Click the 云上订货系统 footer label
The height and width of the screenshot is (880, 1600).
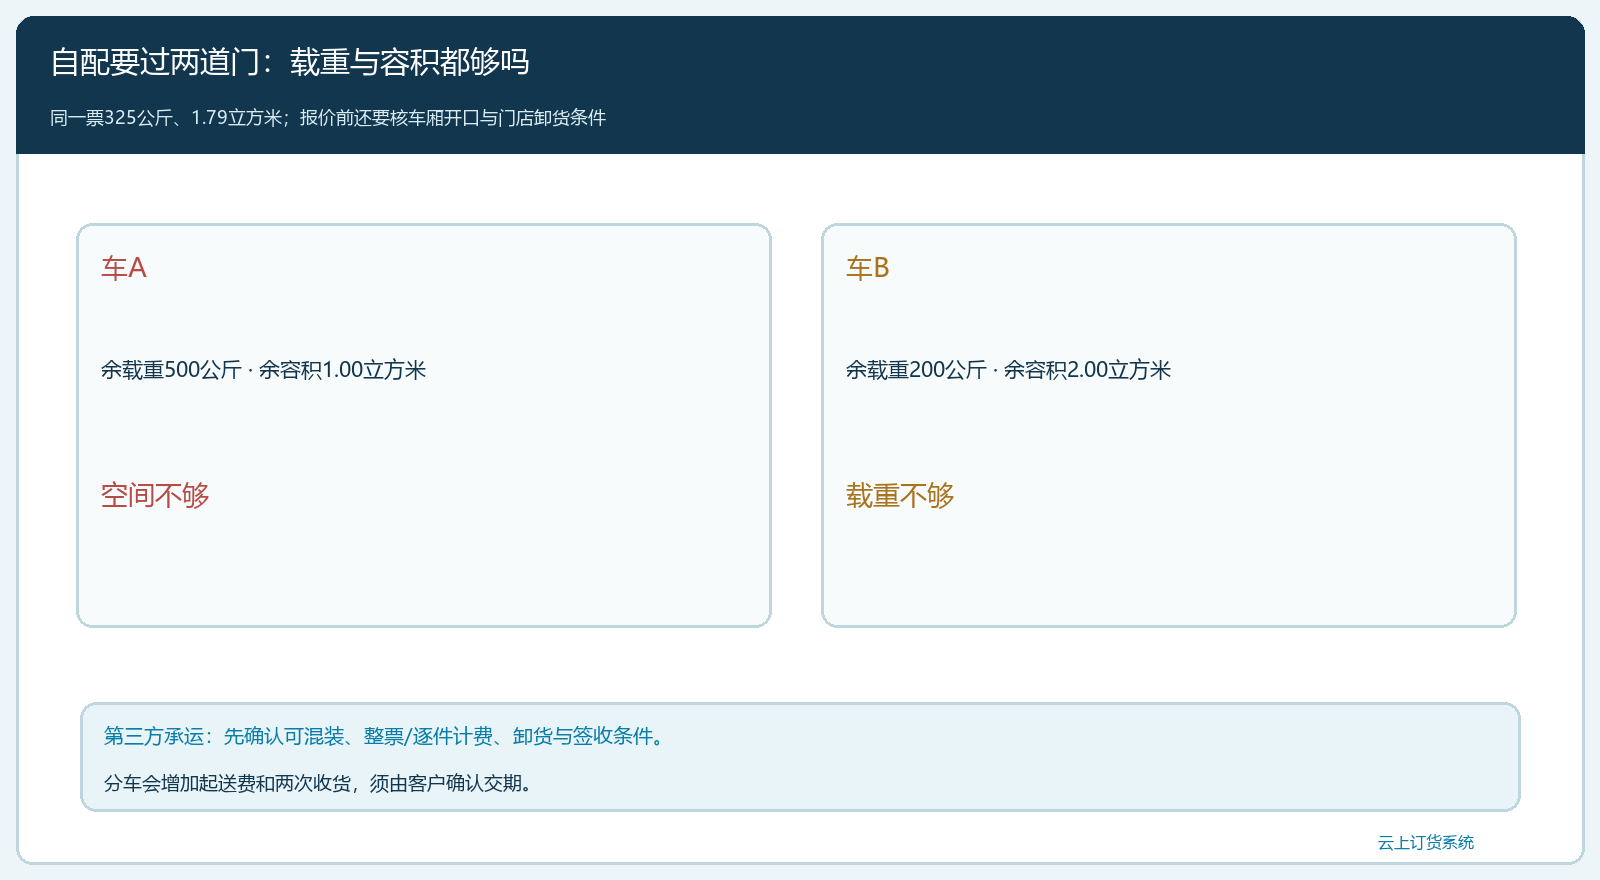tap(1426, 843)
